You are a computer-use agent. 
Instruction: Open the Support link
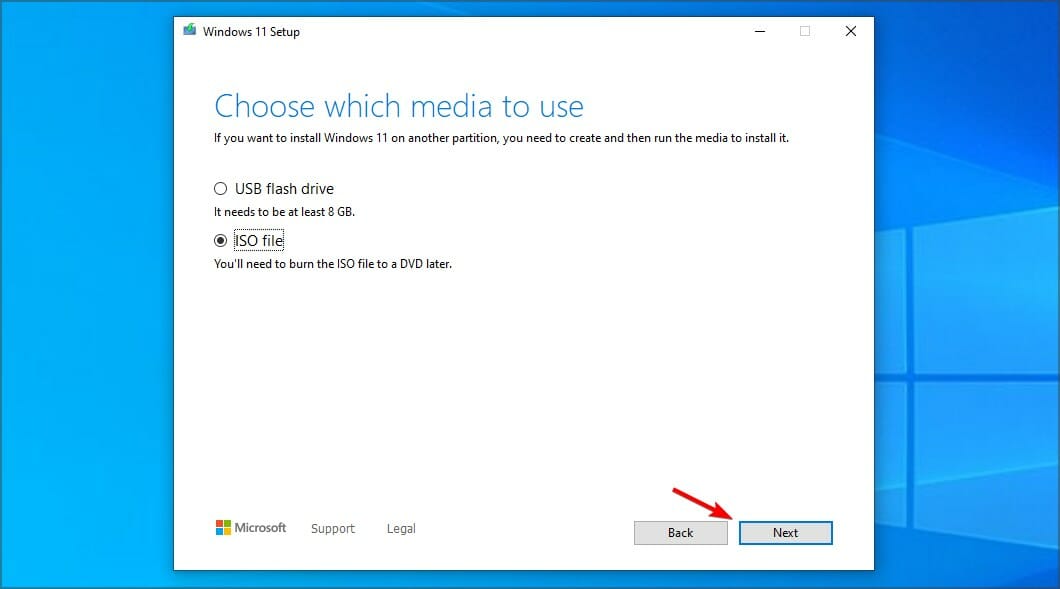click(x=333, y=528)
